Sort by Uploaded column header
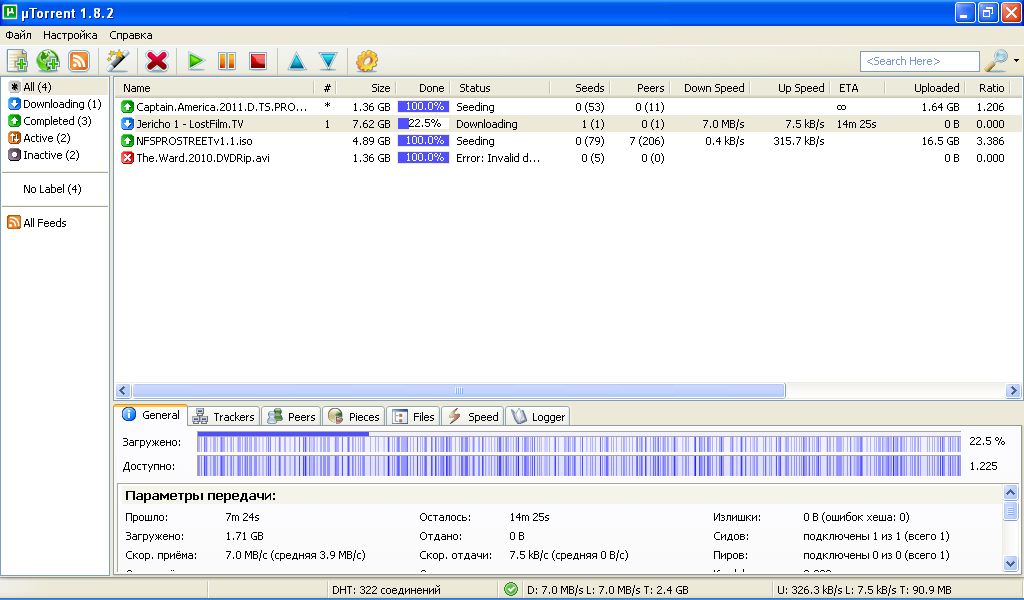This screenshot has height=600, width=1024. click(925, 88)
